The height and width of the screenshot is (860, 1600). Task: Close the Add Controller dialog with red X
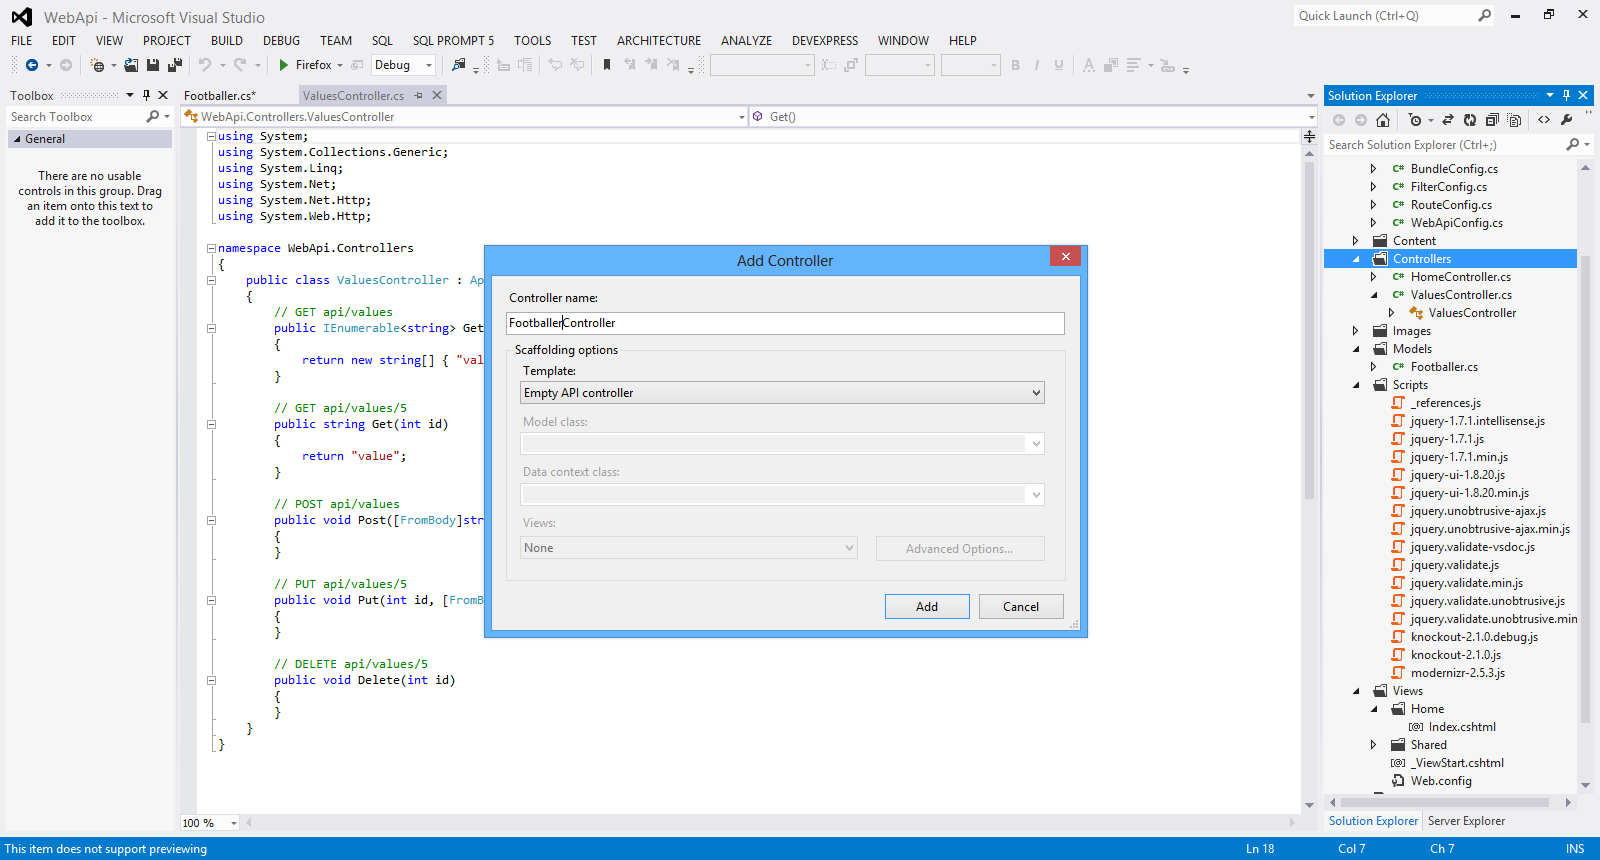point(1066,256)
